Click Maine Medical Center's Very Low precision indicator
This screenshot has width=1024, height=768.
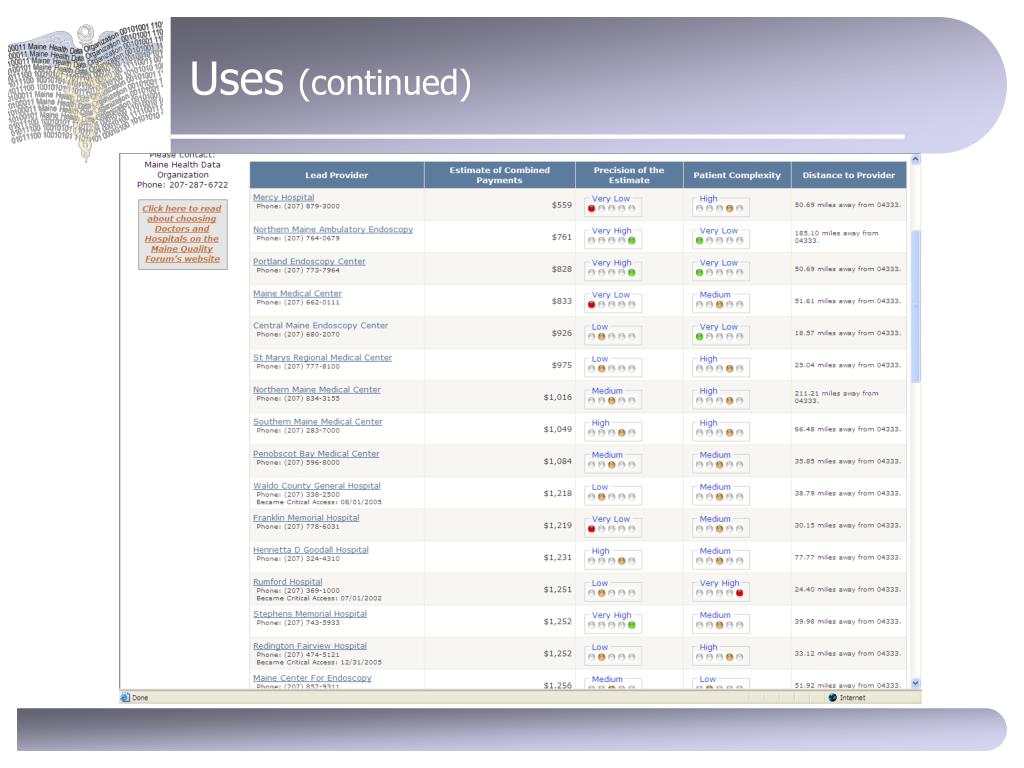pos(612,300)
